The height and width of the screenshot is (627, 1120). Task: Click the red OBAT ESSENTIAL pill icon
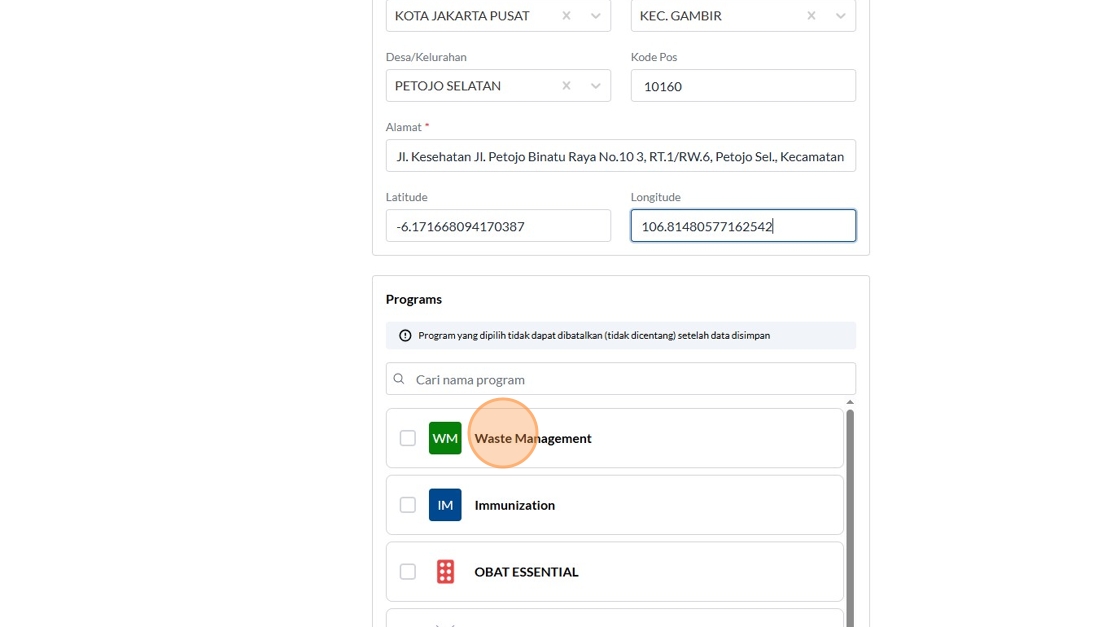(445, 572)
